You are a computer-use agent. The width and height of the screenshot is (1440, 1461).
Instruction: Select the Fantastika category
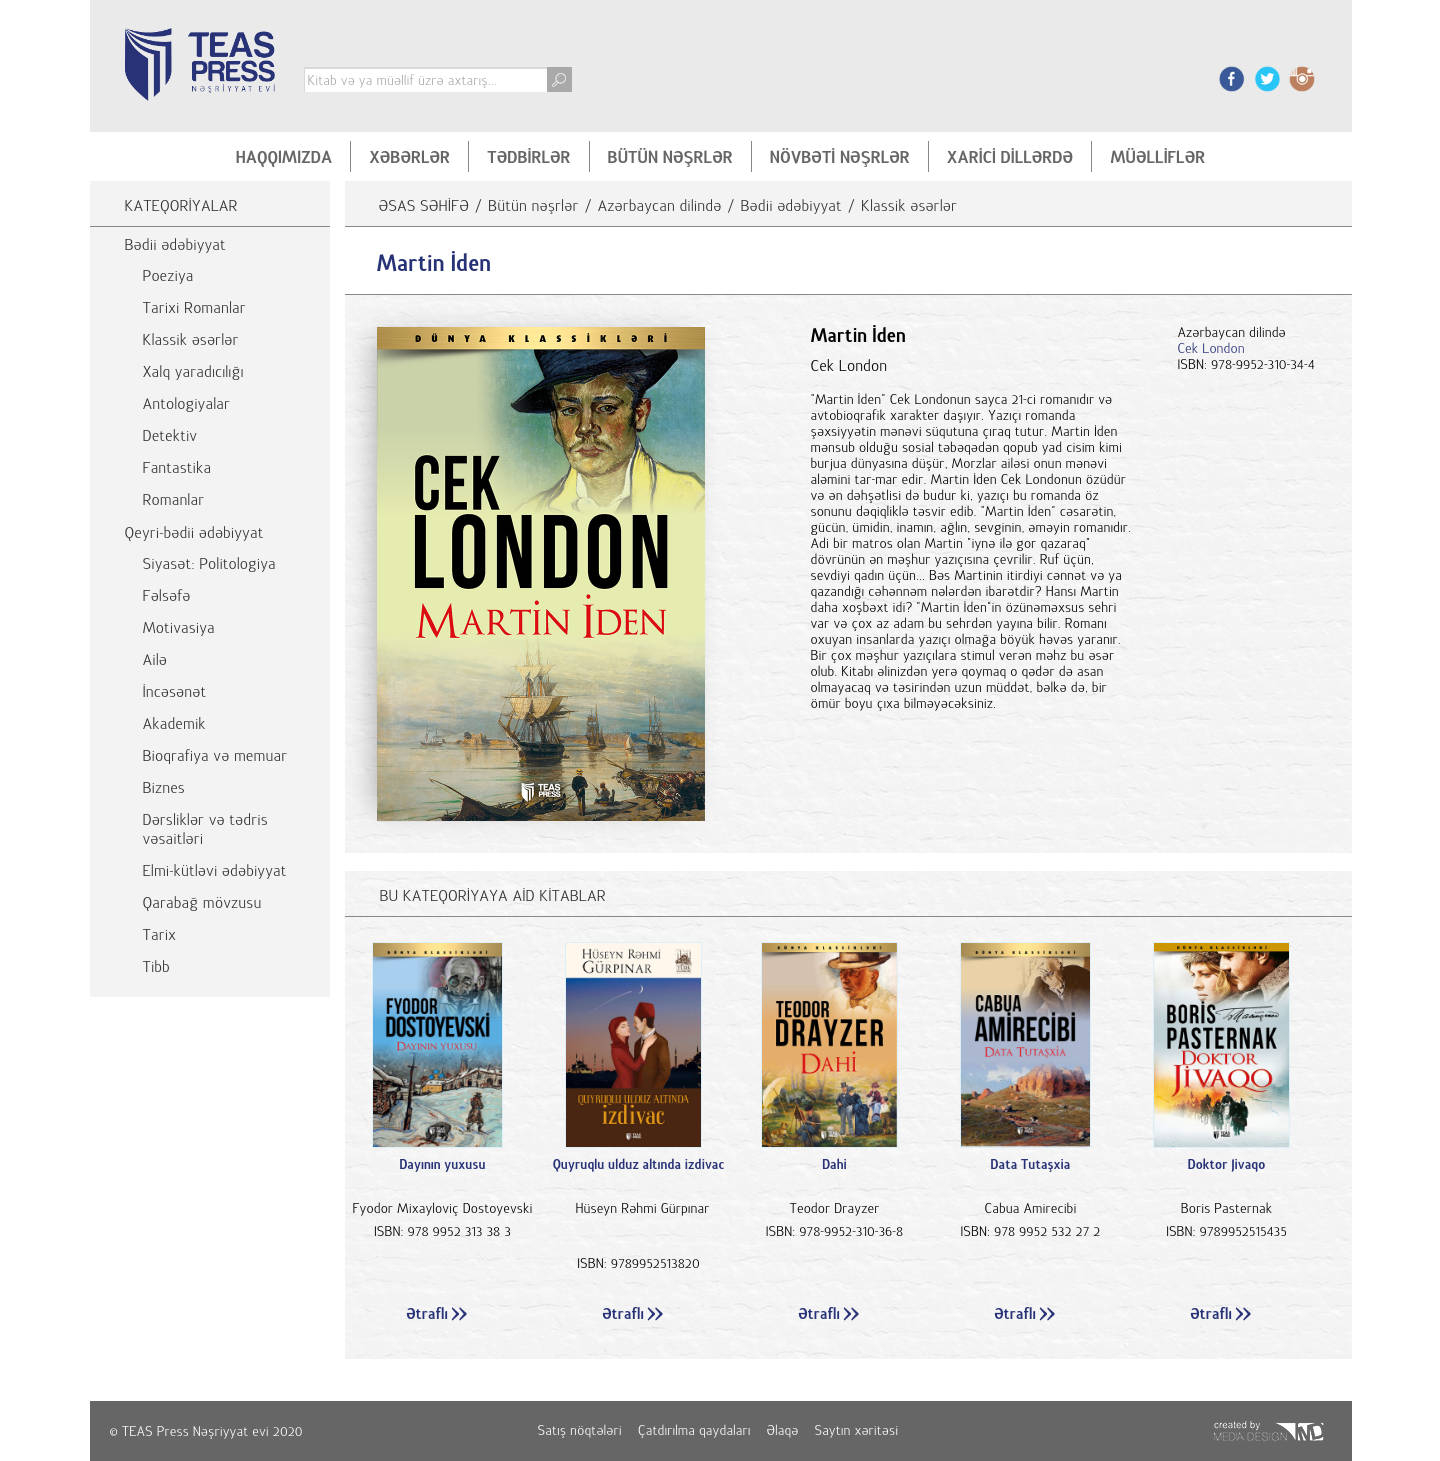[x=176, y=468]
